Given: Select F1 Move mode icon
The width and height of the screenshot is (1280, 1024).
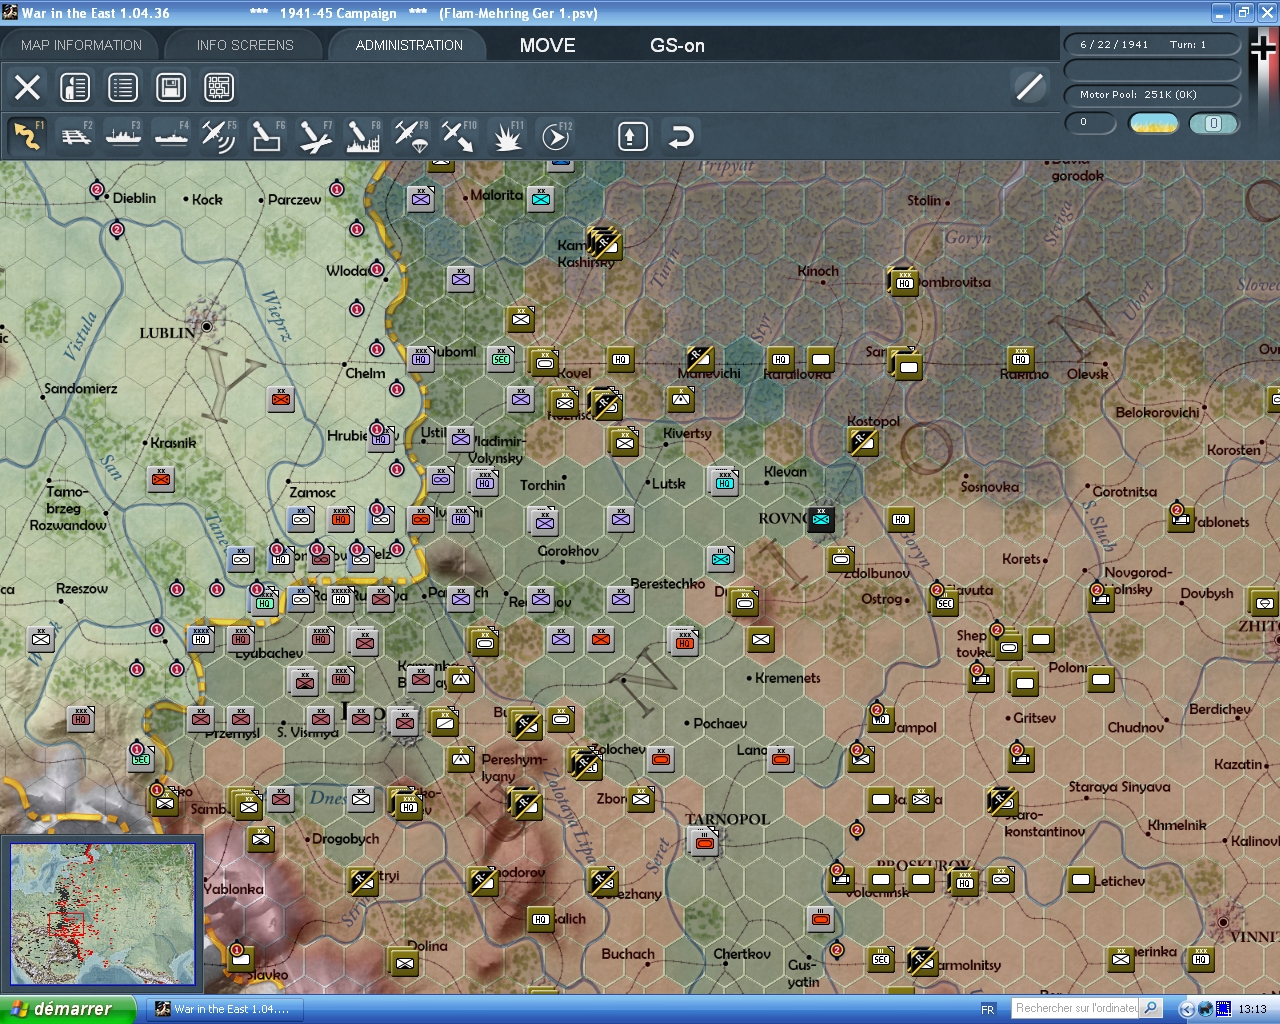Looking at the screenshot, I should click(28, 136).
